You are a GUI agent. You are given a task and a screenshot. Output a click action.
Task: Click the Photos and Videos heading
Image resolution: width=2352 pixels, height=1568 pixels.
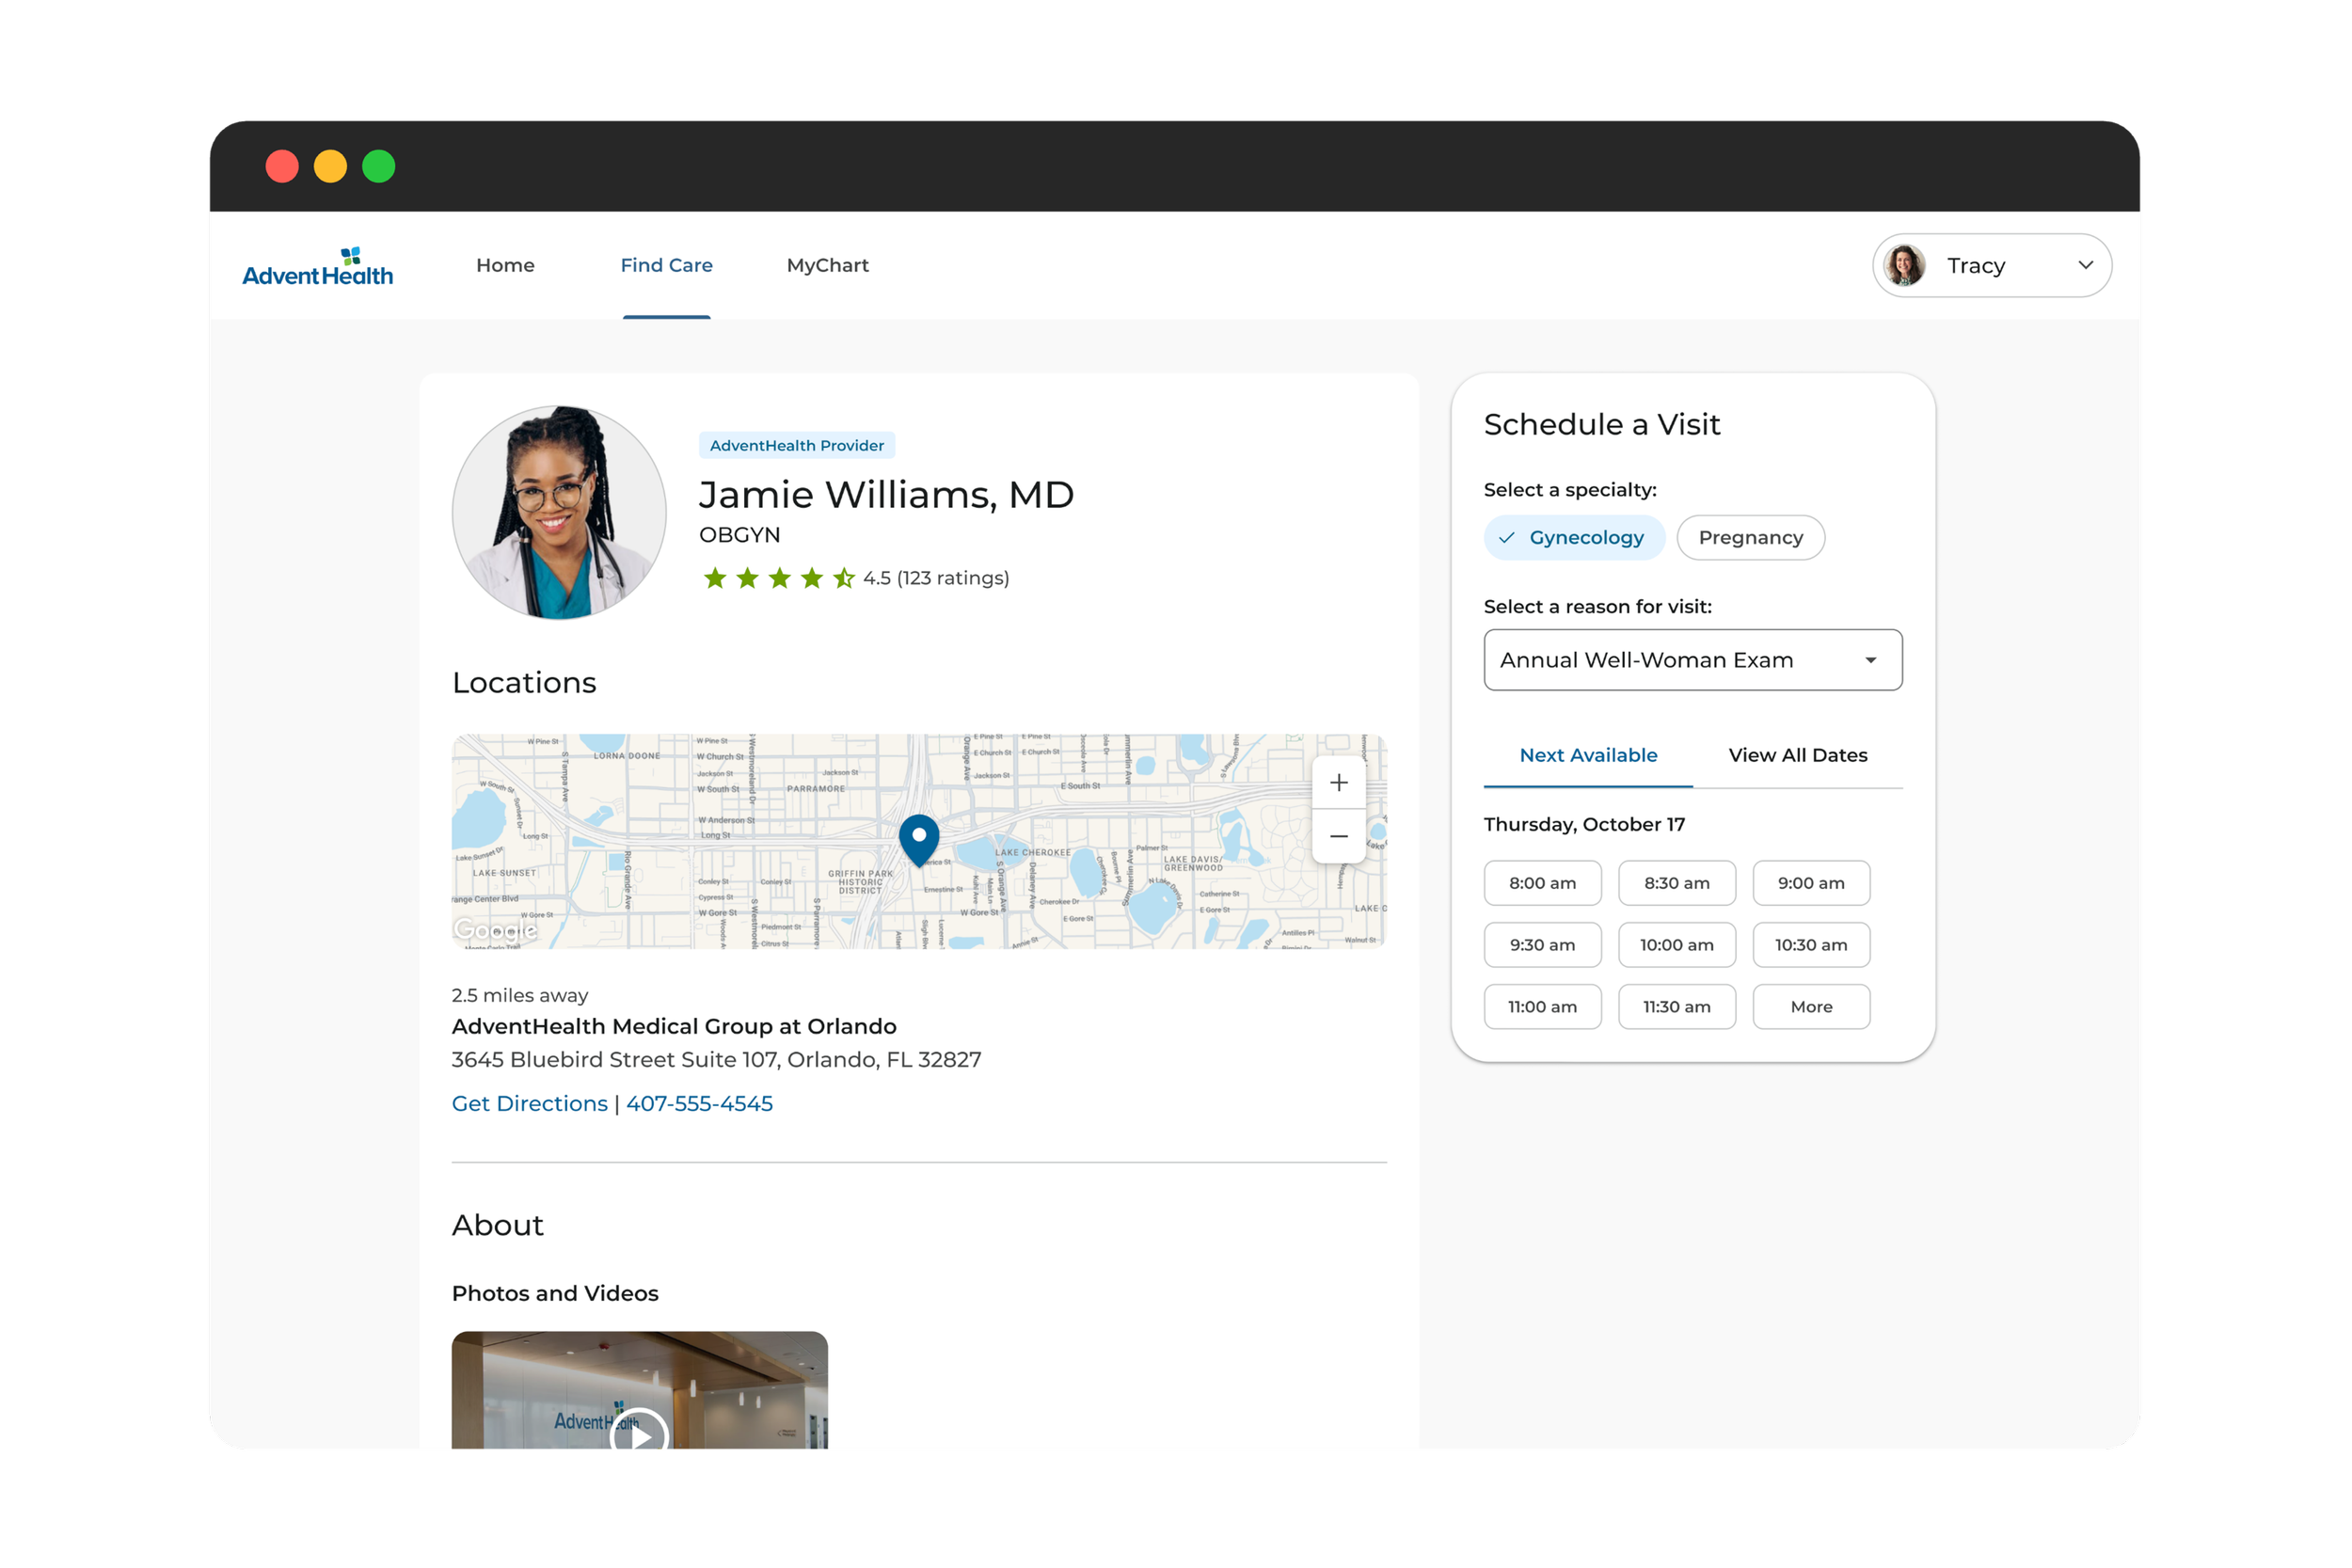coord(555,1294)
